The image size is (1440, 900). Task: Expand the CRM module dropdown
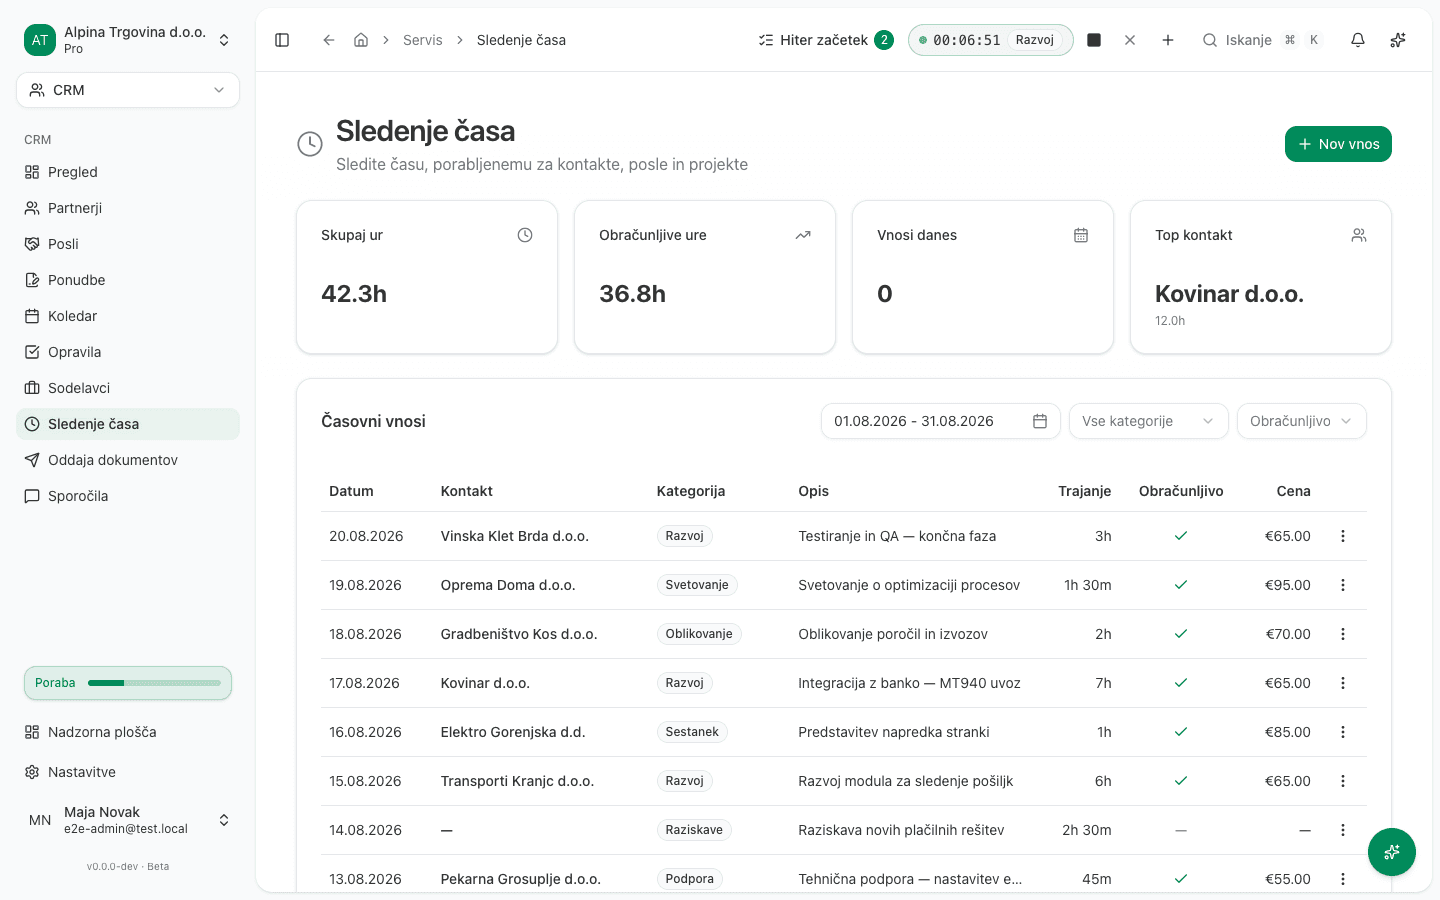pos(128,90)
